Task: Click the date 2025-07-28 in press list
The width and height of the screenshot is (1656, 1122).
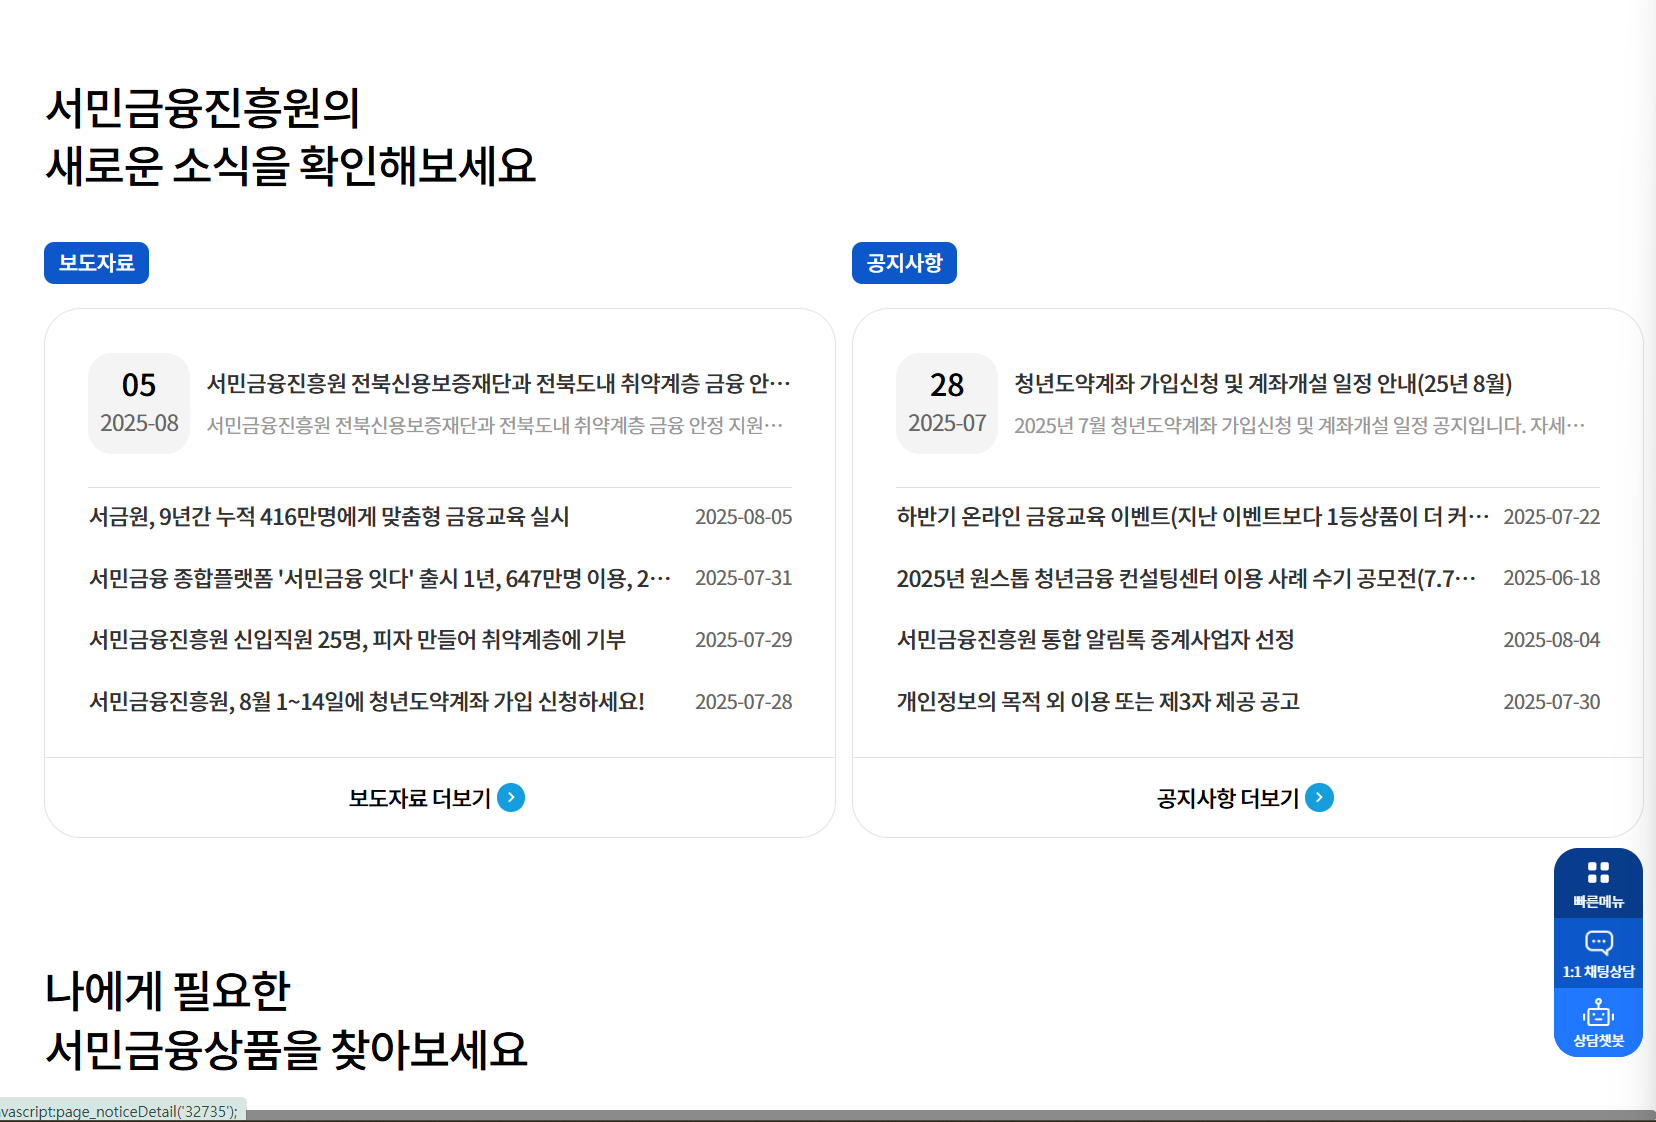Action: point(744,702)
